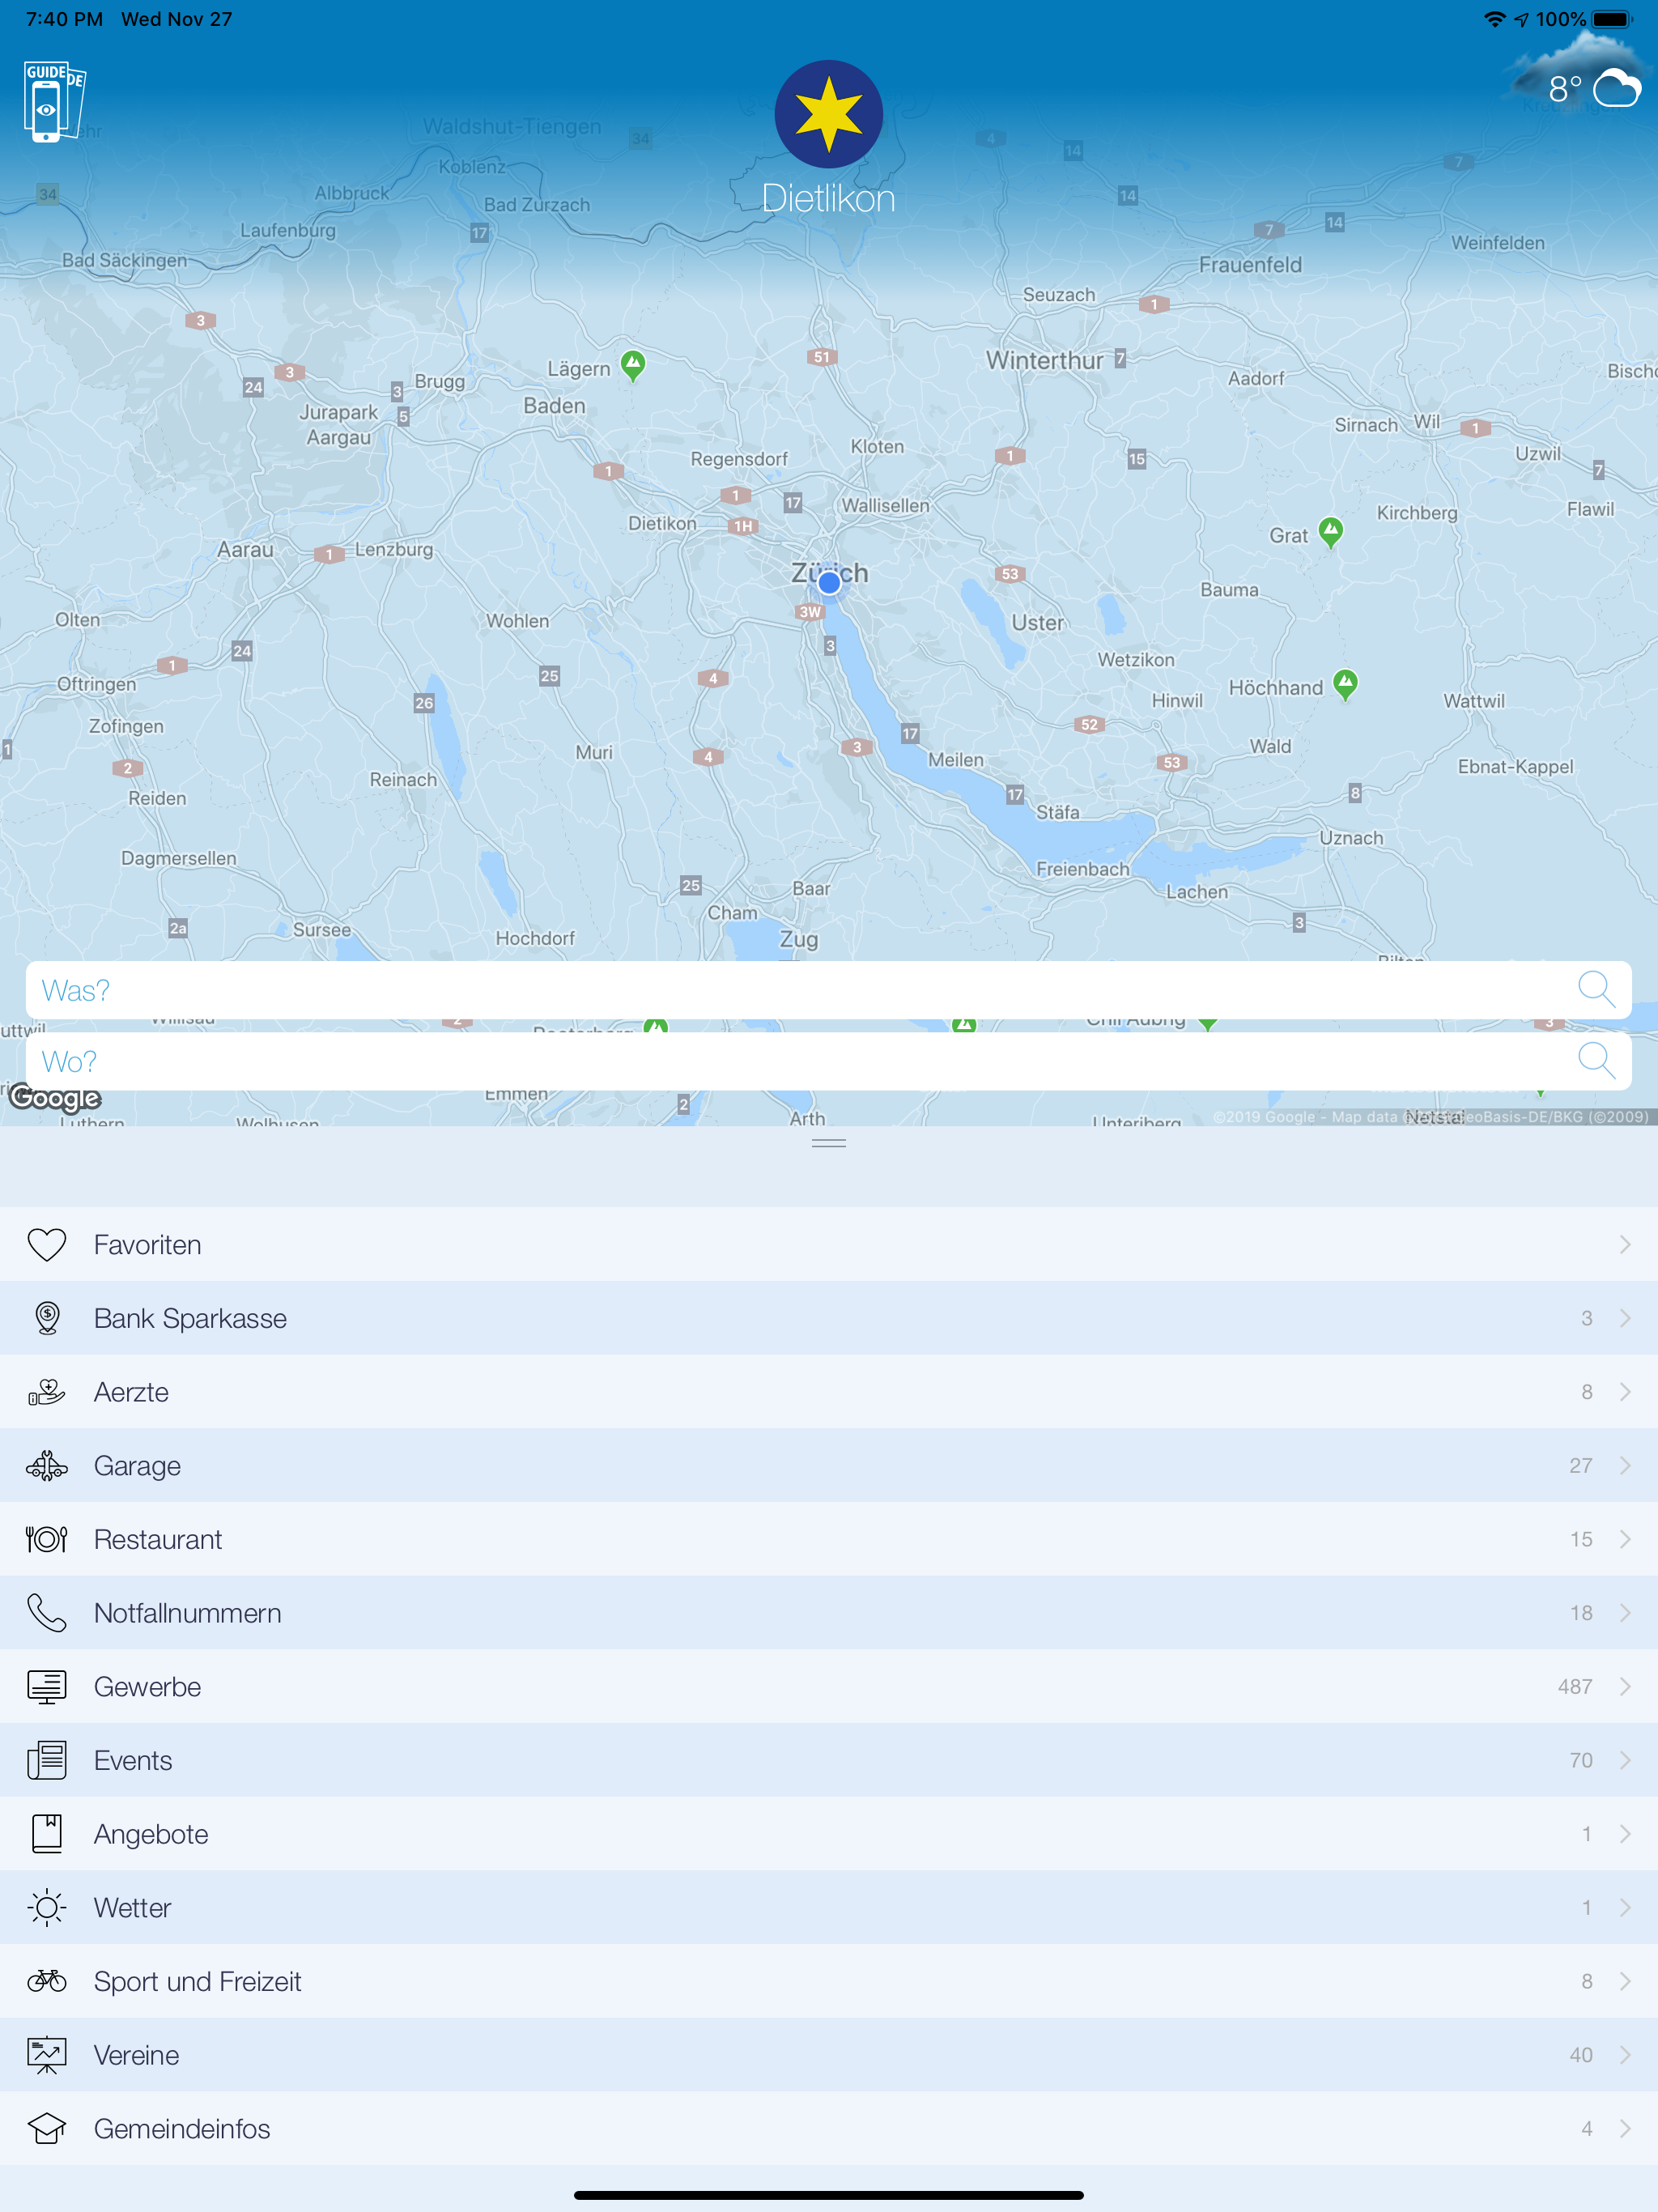This screenshot has height=2212, width=1658.
Task: Open the Guide phone icon top-left
Action: coord(52,102)
